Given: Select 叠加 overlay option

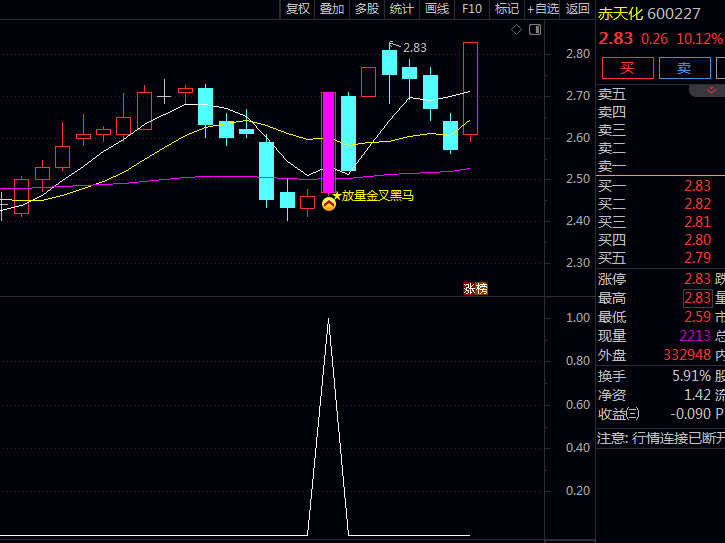Looking at the screenshot, I should 332,9.
